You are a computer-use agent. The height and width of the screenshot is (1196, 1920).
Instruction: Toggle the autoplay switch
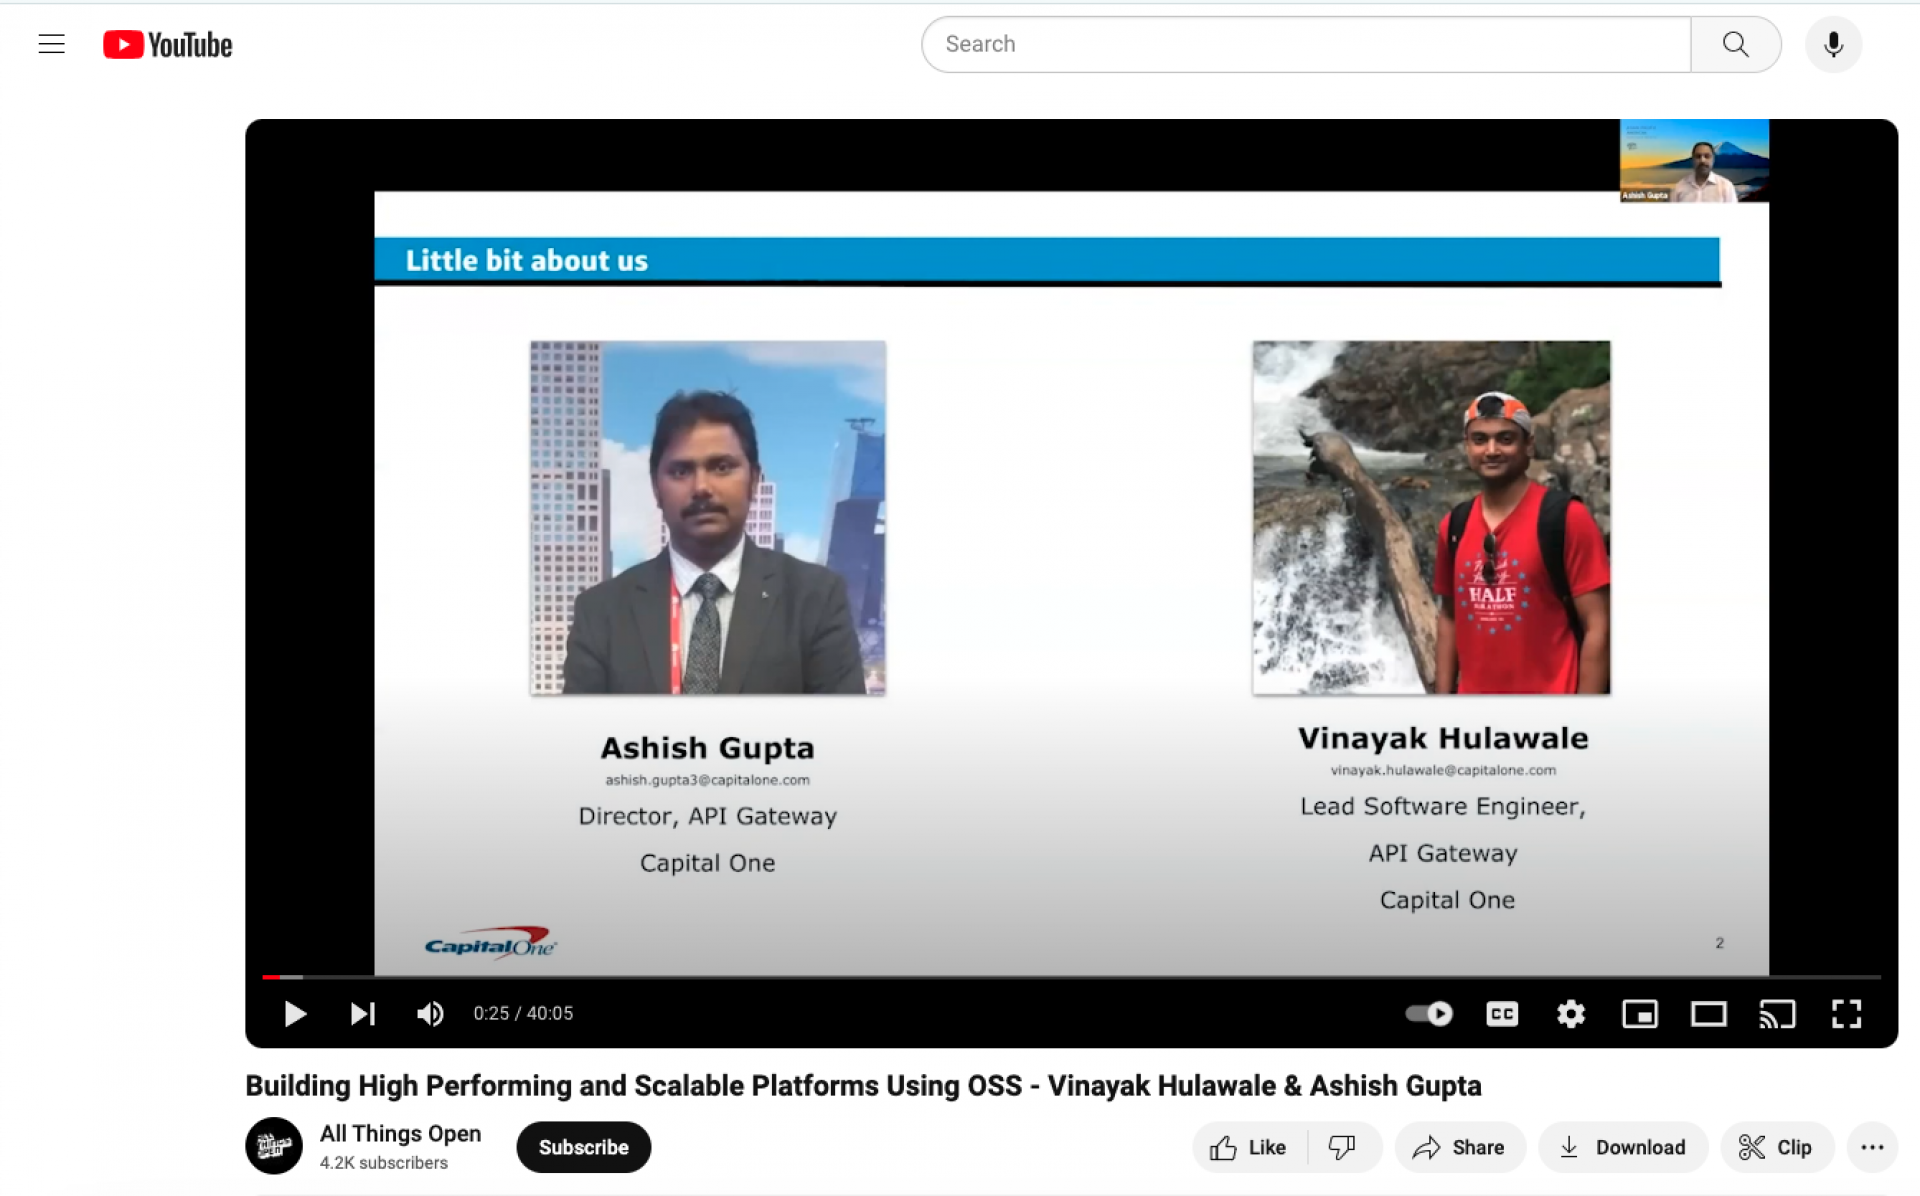pyautogui.click(x=1428, y=1013)
